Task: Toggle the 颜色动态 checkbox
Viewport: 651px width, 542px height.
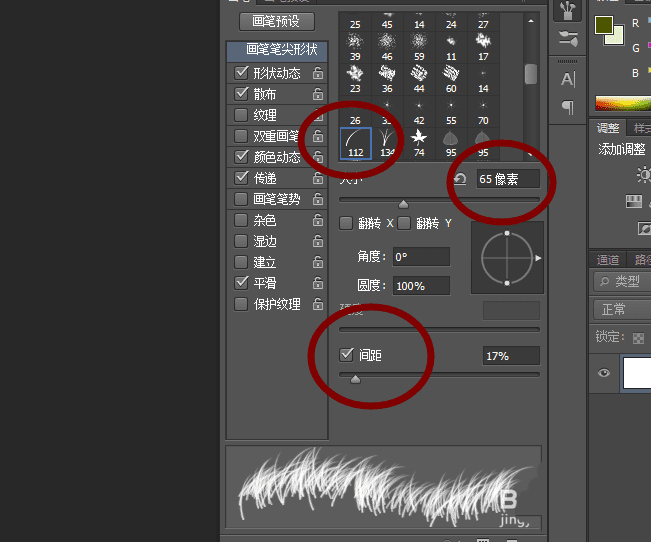Action: point(241,157)
